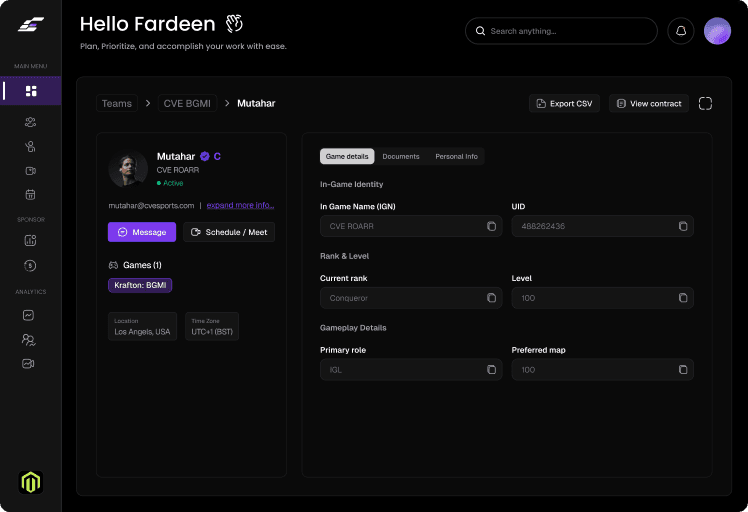
Task: Switch to the Personal Info tab
Action: tap(456, 156)
